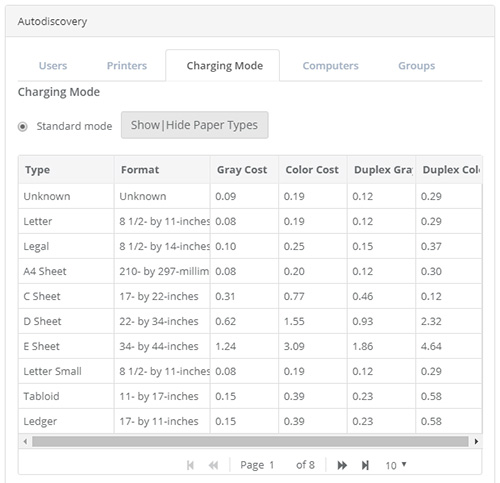Image resolution: width=500 pixels, height=483 pixels.
Task: Open the Groups tab
Action: pyautogui.click(x=416, y=66)
